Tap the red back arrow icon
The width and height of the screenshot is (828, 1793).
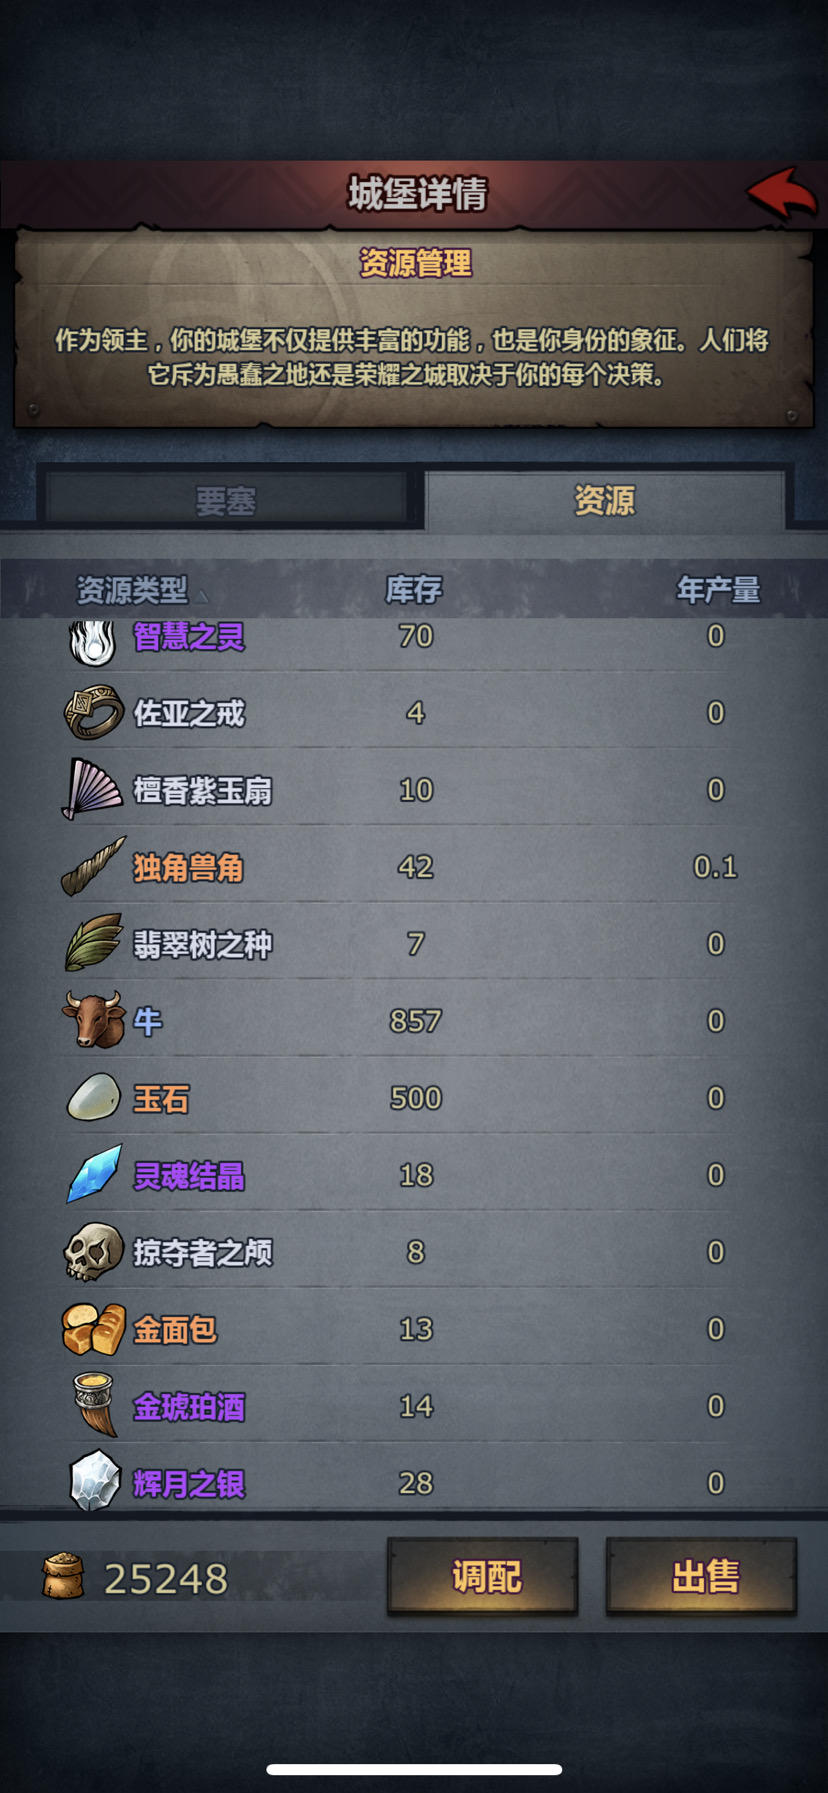[x=782, y=193]
